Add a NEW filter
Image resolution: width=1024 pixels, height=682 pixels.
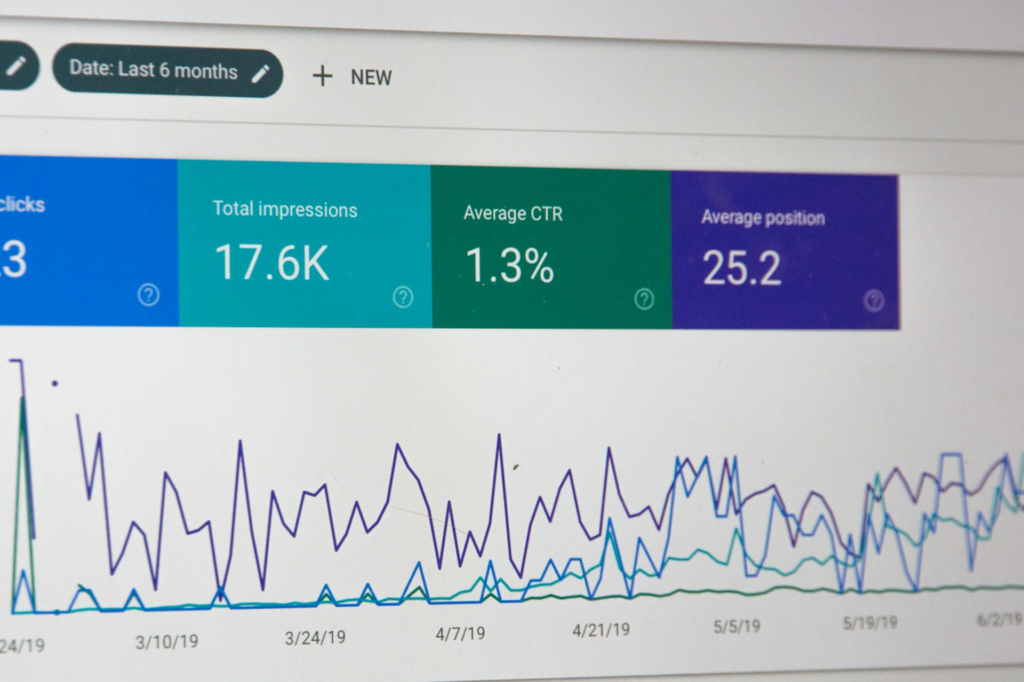371,77
